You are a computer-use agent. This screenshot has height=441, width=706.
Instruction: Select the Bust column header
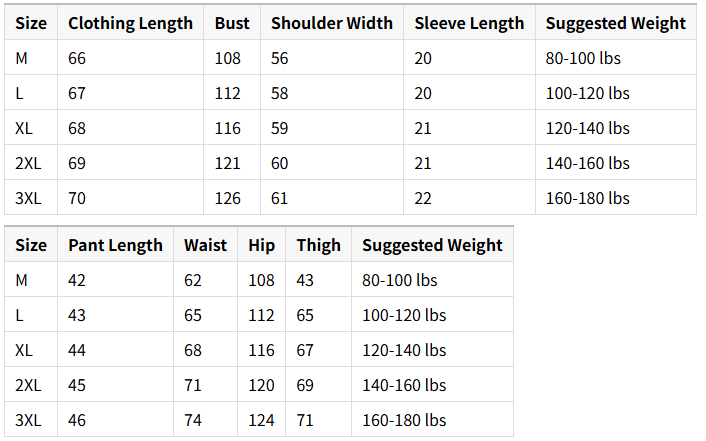click(232, 24)
